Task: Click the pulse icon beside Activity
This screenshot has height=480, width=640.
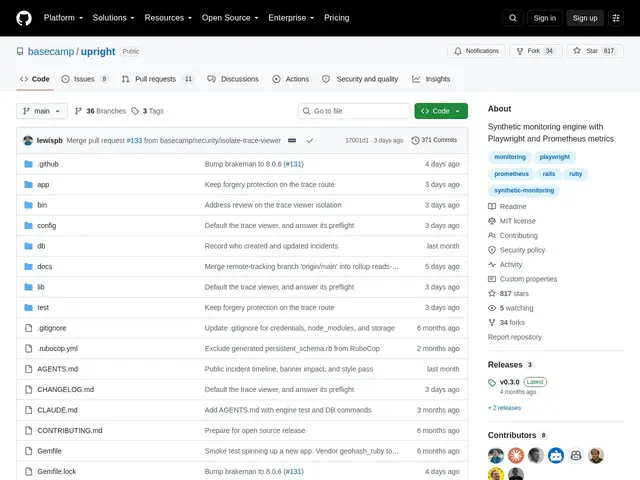Action: coord(492,264)
